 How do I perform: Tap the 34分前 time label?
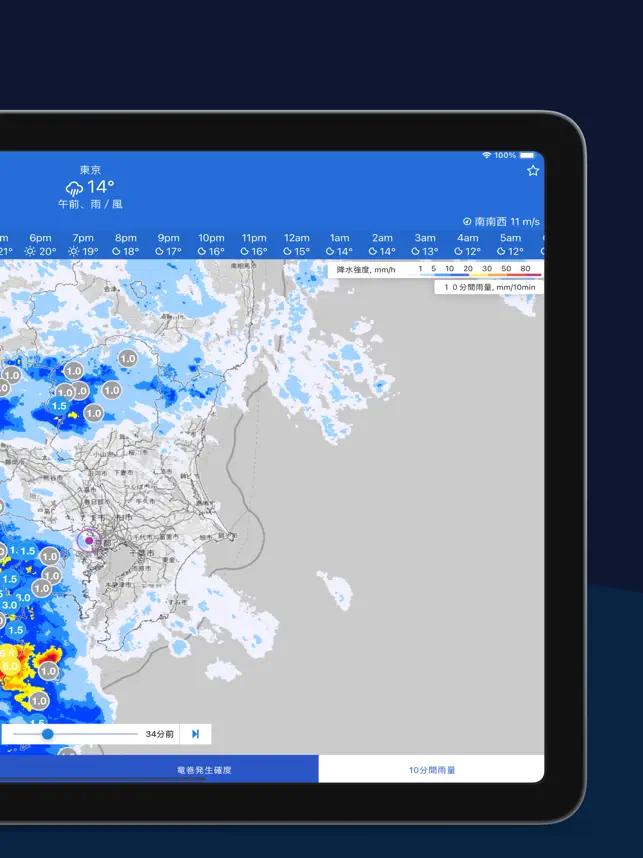coord(159,734)
